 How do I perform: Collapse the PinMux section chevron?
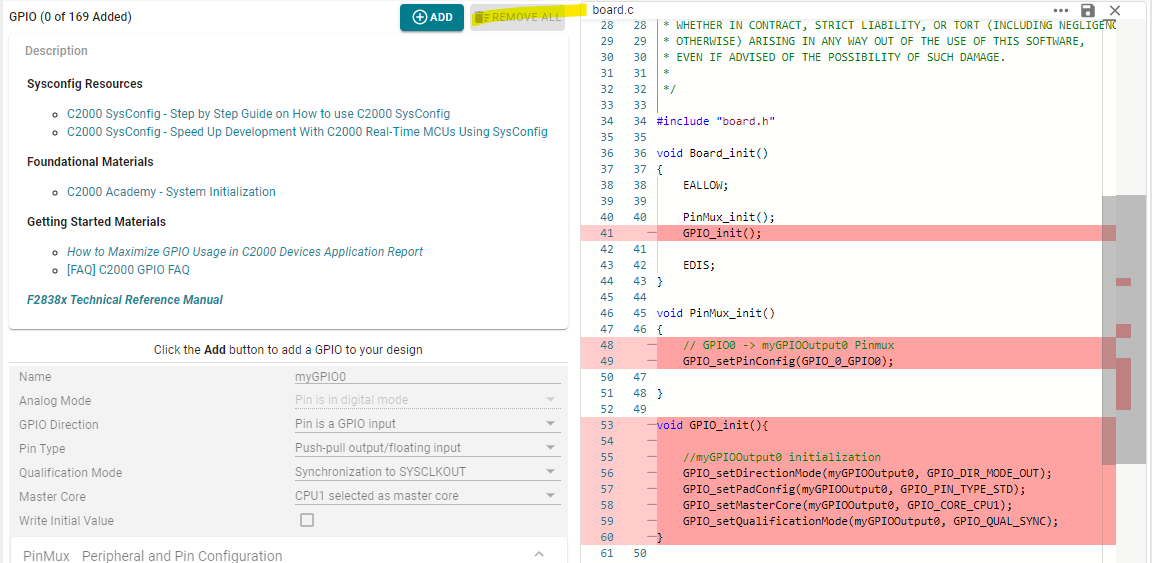pos(539,554)
